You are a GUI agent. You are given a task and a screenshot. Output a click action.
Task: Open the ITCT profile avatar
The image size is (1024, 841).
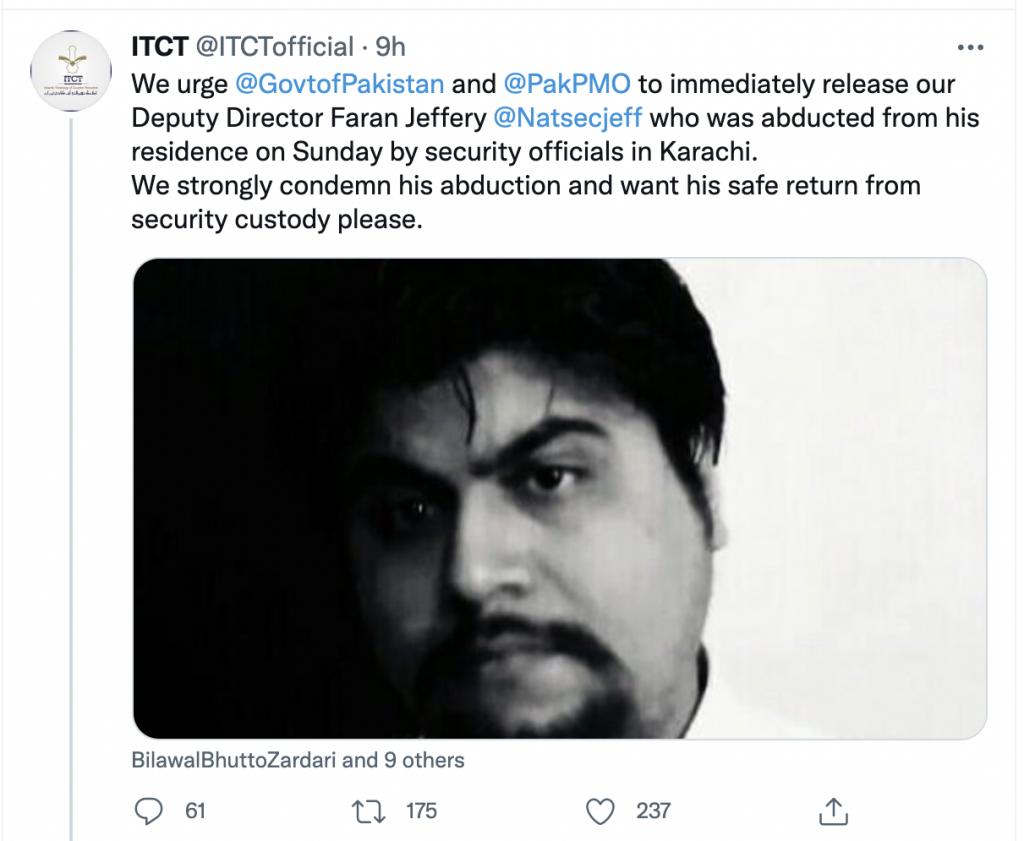click(71, 71)
